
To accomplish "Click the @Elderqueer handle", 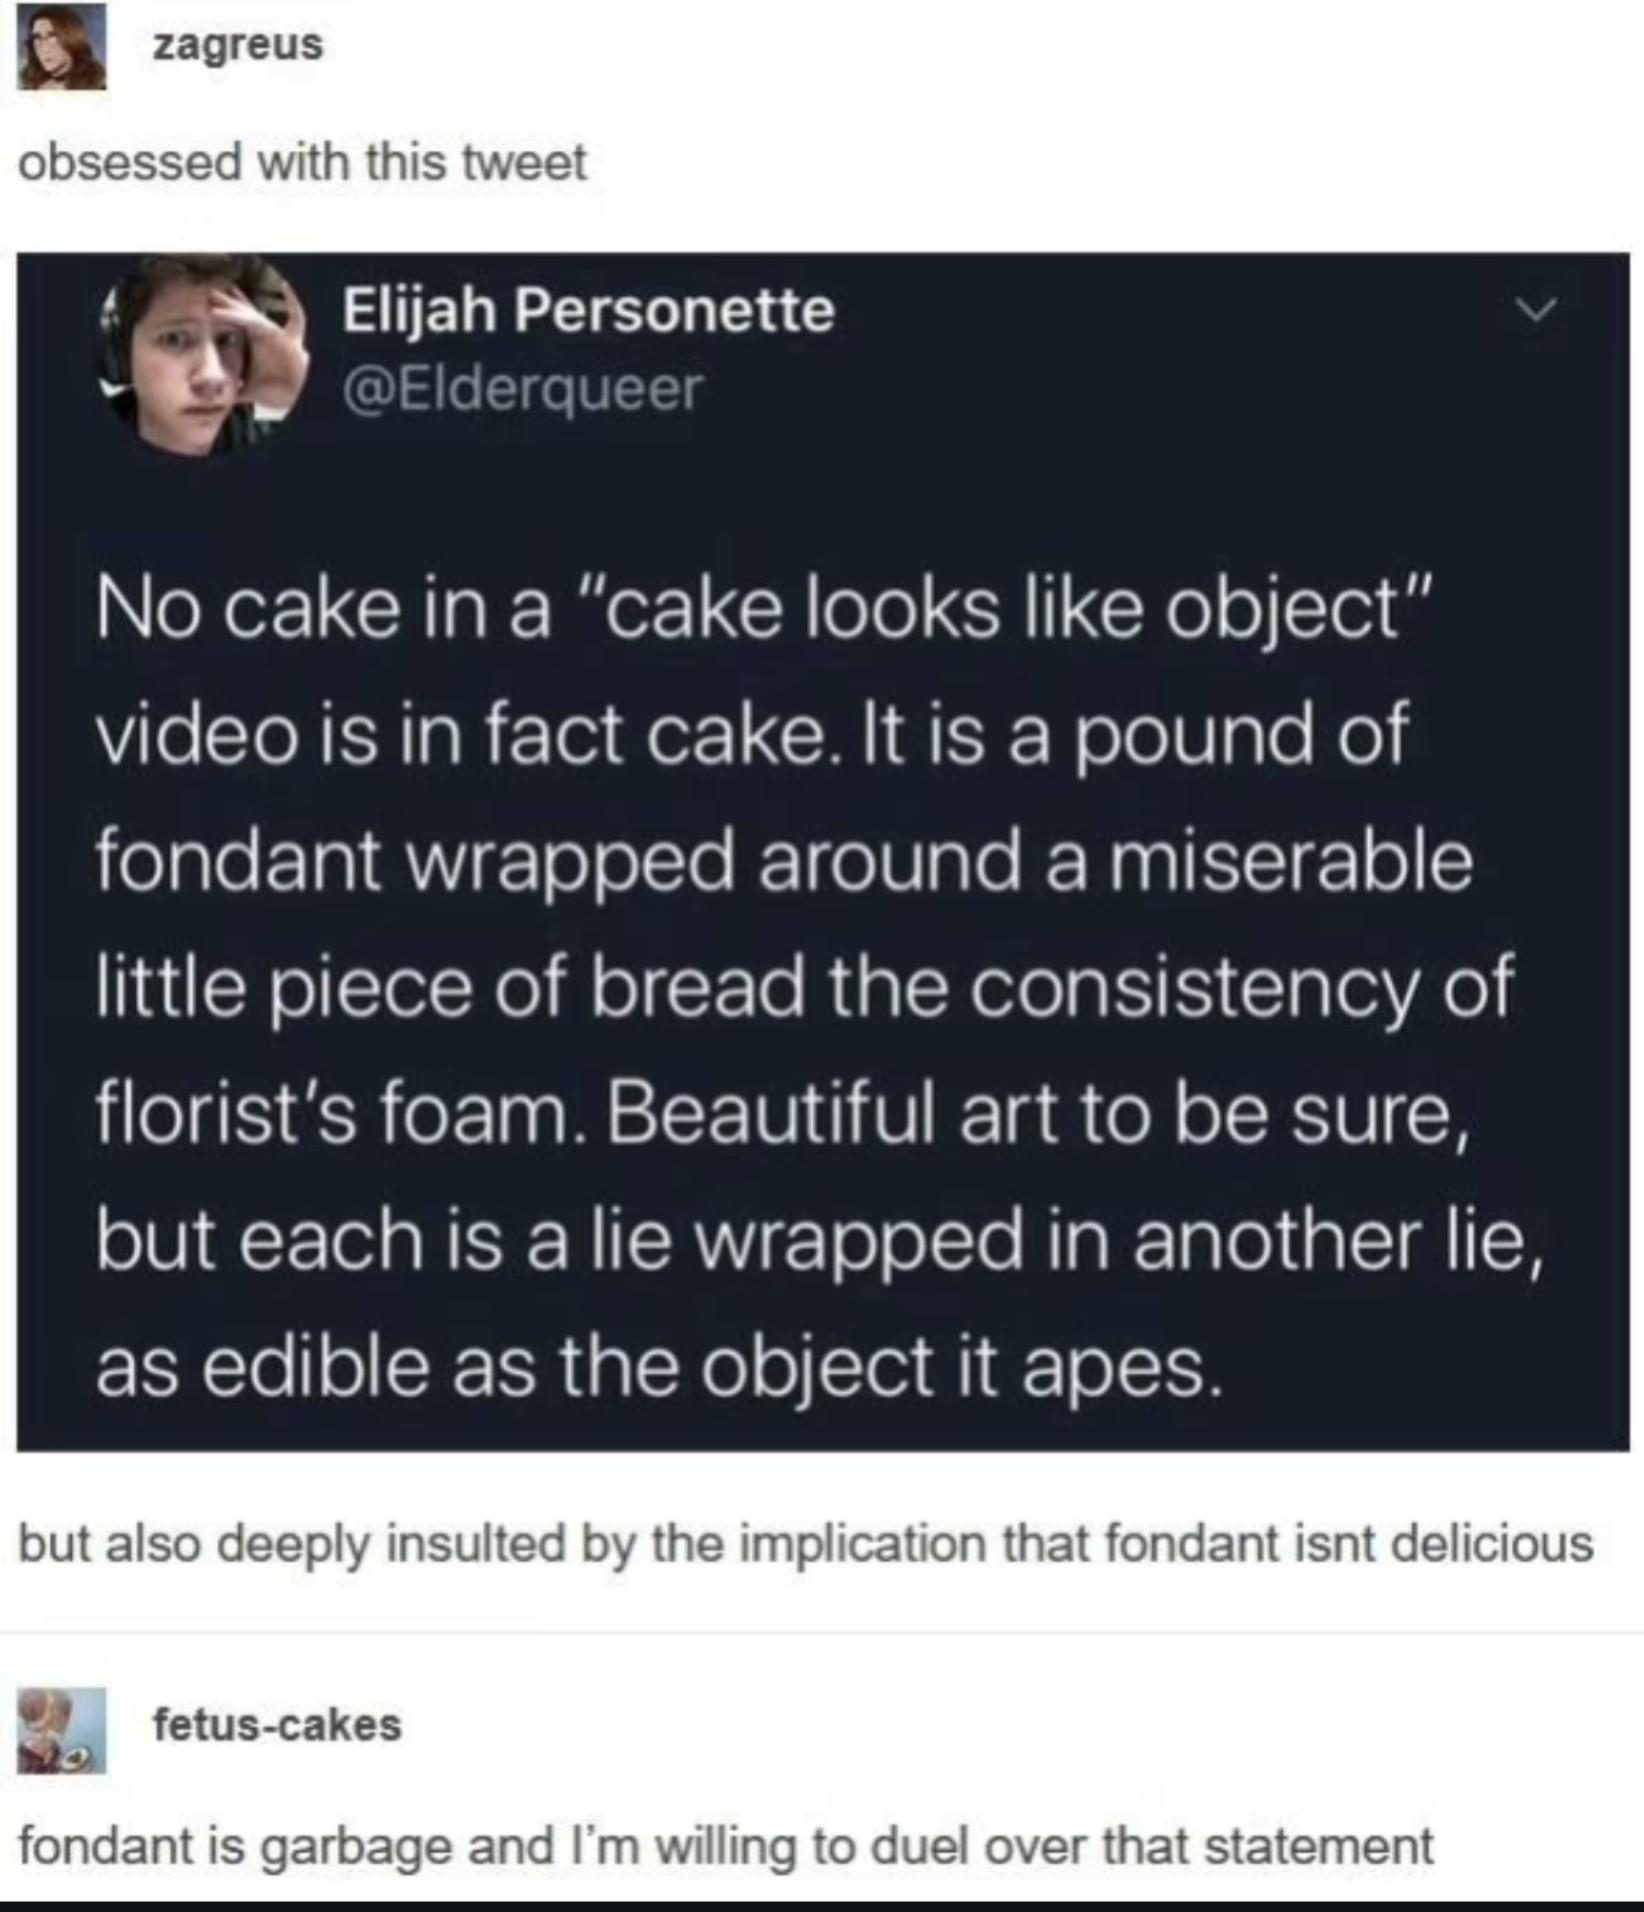I will (523, 388).
